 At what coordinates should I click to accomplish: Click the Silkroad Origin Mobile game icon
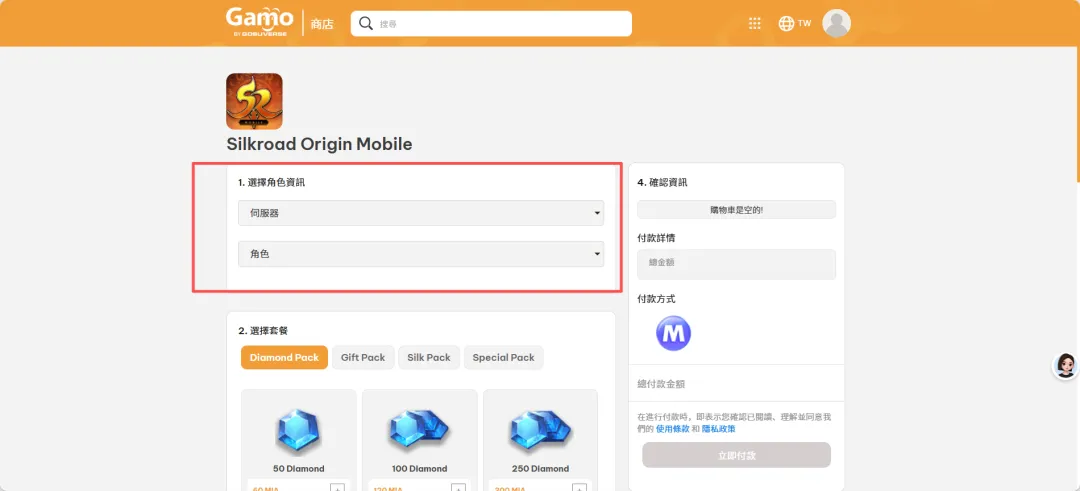click(254, 101)
